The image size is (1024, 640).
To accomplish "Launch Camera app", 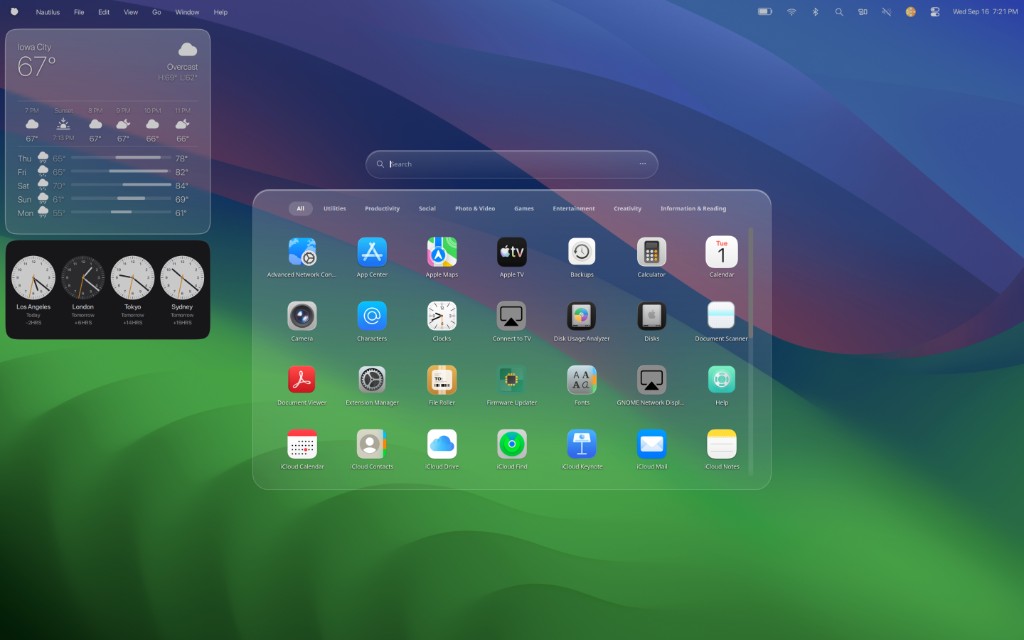I will [x=302, y=316].
